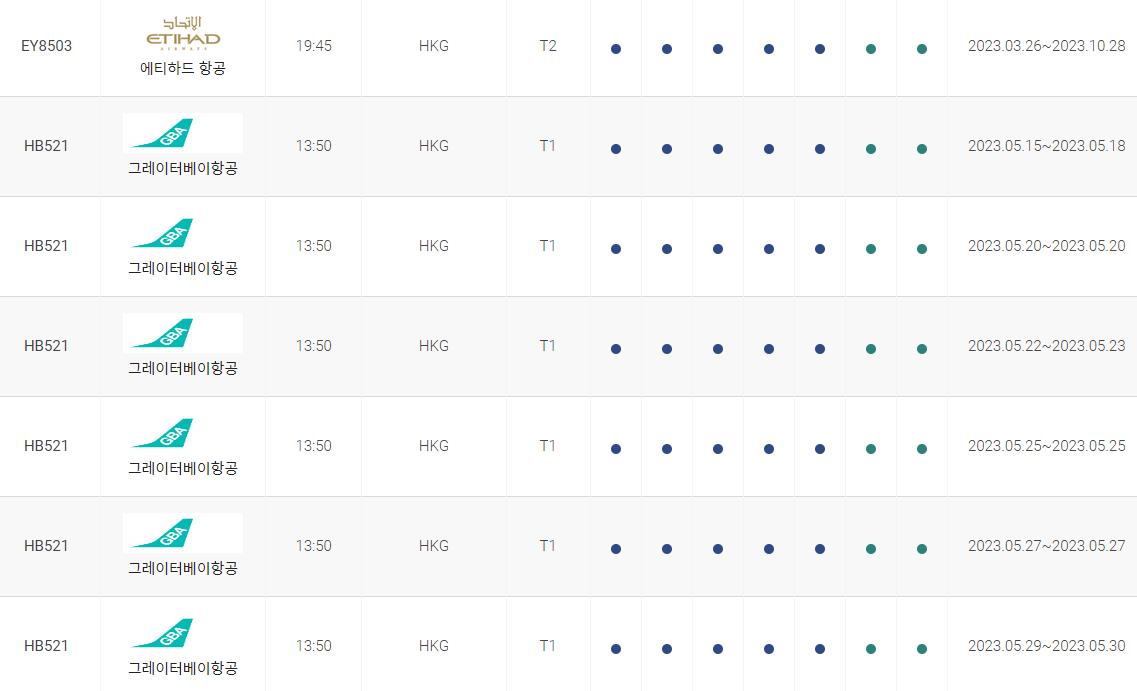Click the 19:45 departure time
Image resolution: width=1137 pixels, height=691 pixels.
[313, 46]
